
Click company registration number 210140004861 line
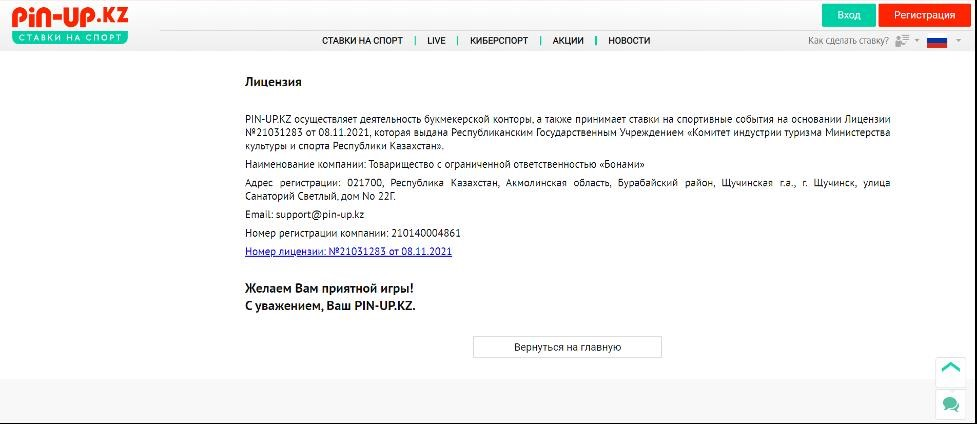tap(353, 233)
